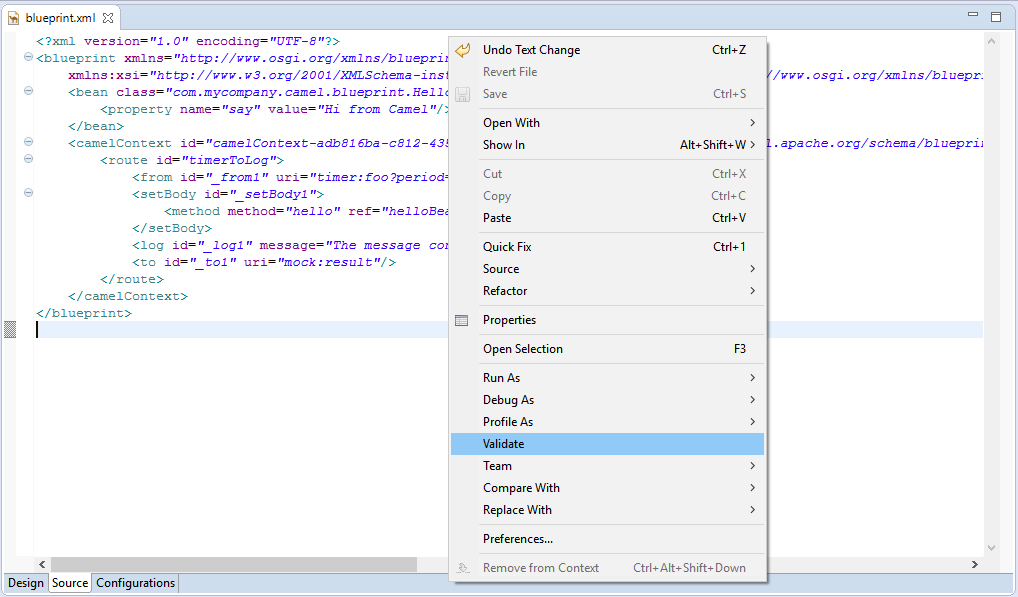The image size is (1018, 597).
Task: Choose Paste in the context menu
Action: (x=497, y=218)
